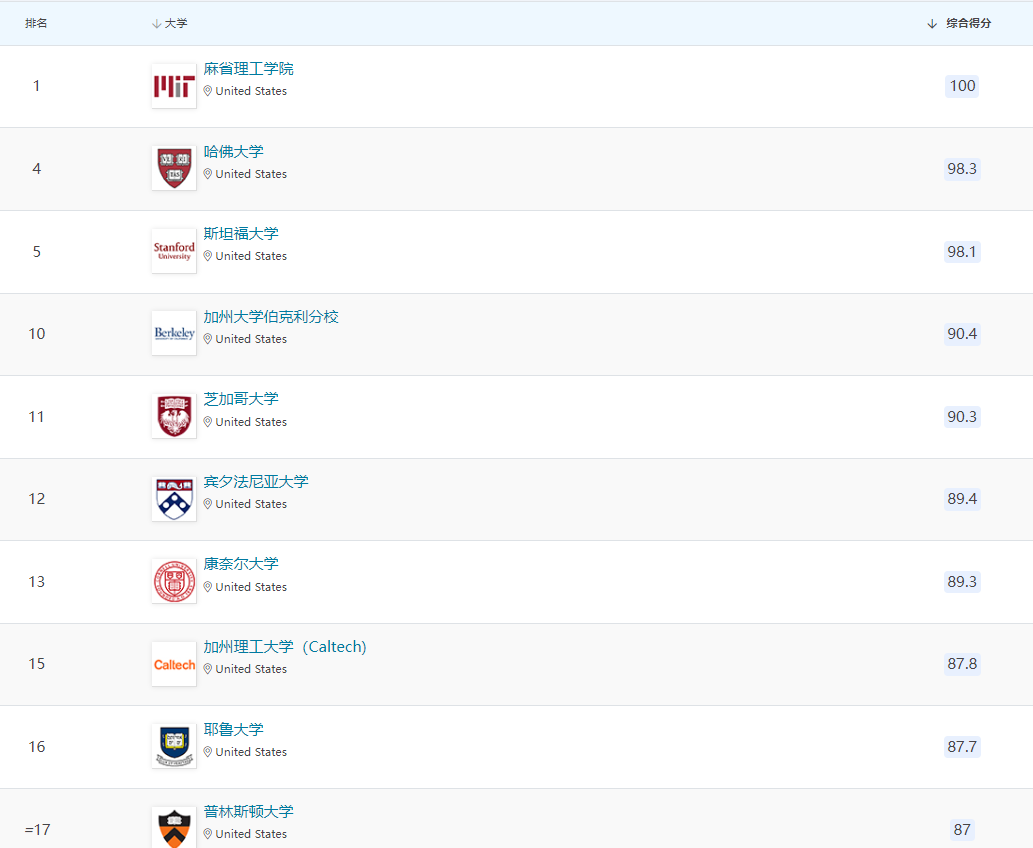
Task: Click the Harvard crest logo
Action: tap(174, 168)
